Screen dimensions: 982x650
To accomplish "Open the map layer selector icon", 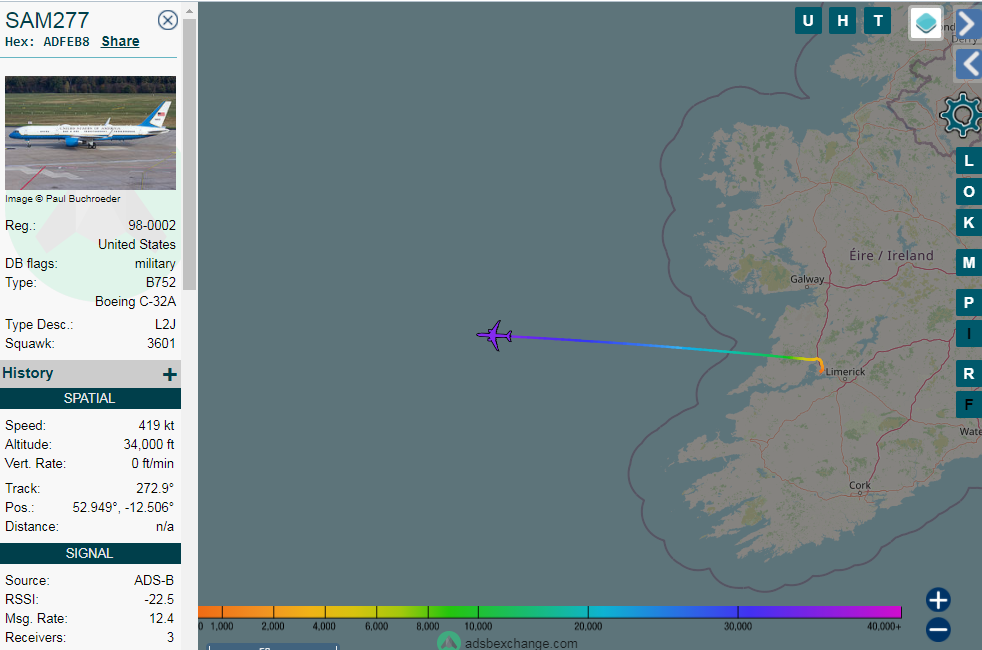I will pos(926,23).
